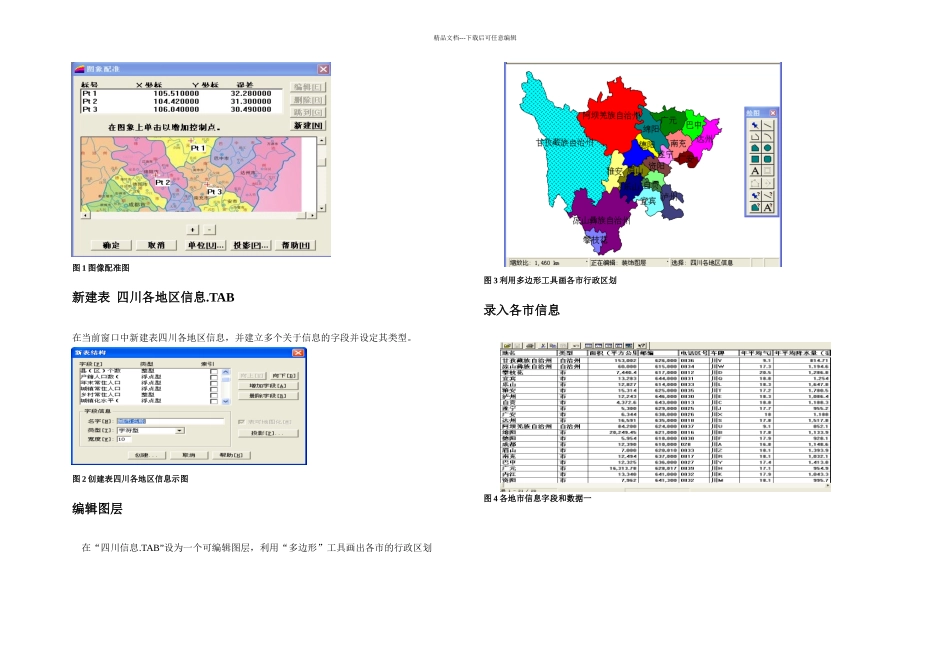This screenshot has height=672, width=950.
Task: Click 帮助[H] in registration dialog
Action: 296,245
